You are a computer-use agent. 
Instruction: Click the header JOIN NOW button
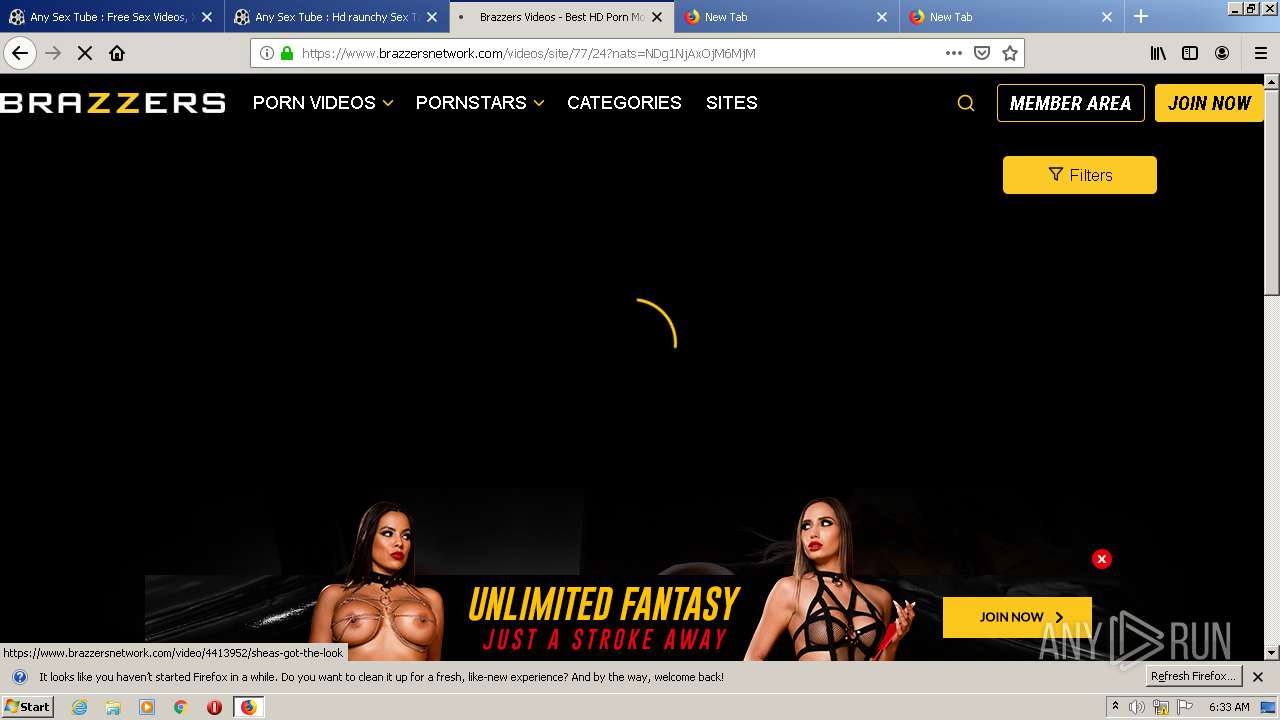click(x=1210, y=103)
